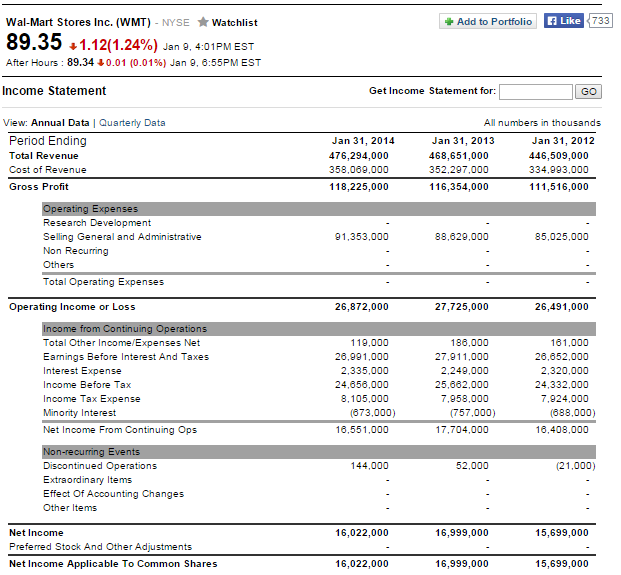Click Interest Expense value 2,249,000
Image resolution: width=621 pixels, height=575 pixels.
(x=465, y=371)
